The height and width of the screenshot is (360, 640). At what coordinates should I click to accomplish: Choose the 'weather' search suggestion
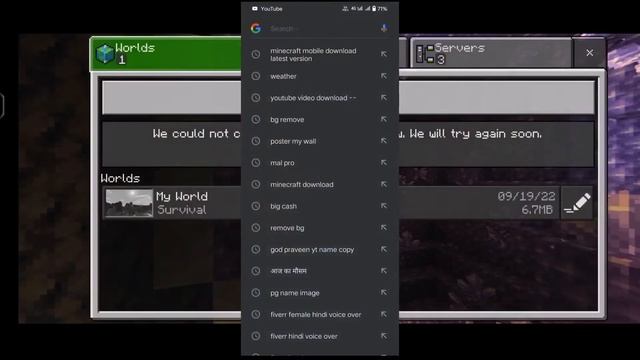(283, 76)
